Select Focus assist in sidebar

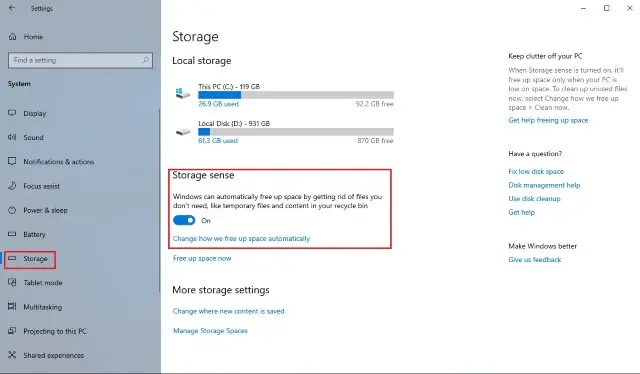click(x=41, y=186)
